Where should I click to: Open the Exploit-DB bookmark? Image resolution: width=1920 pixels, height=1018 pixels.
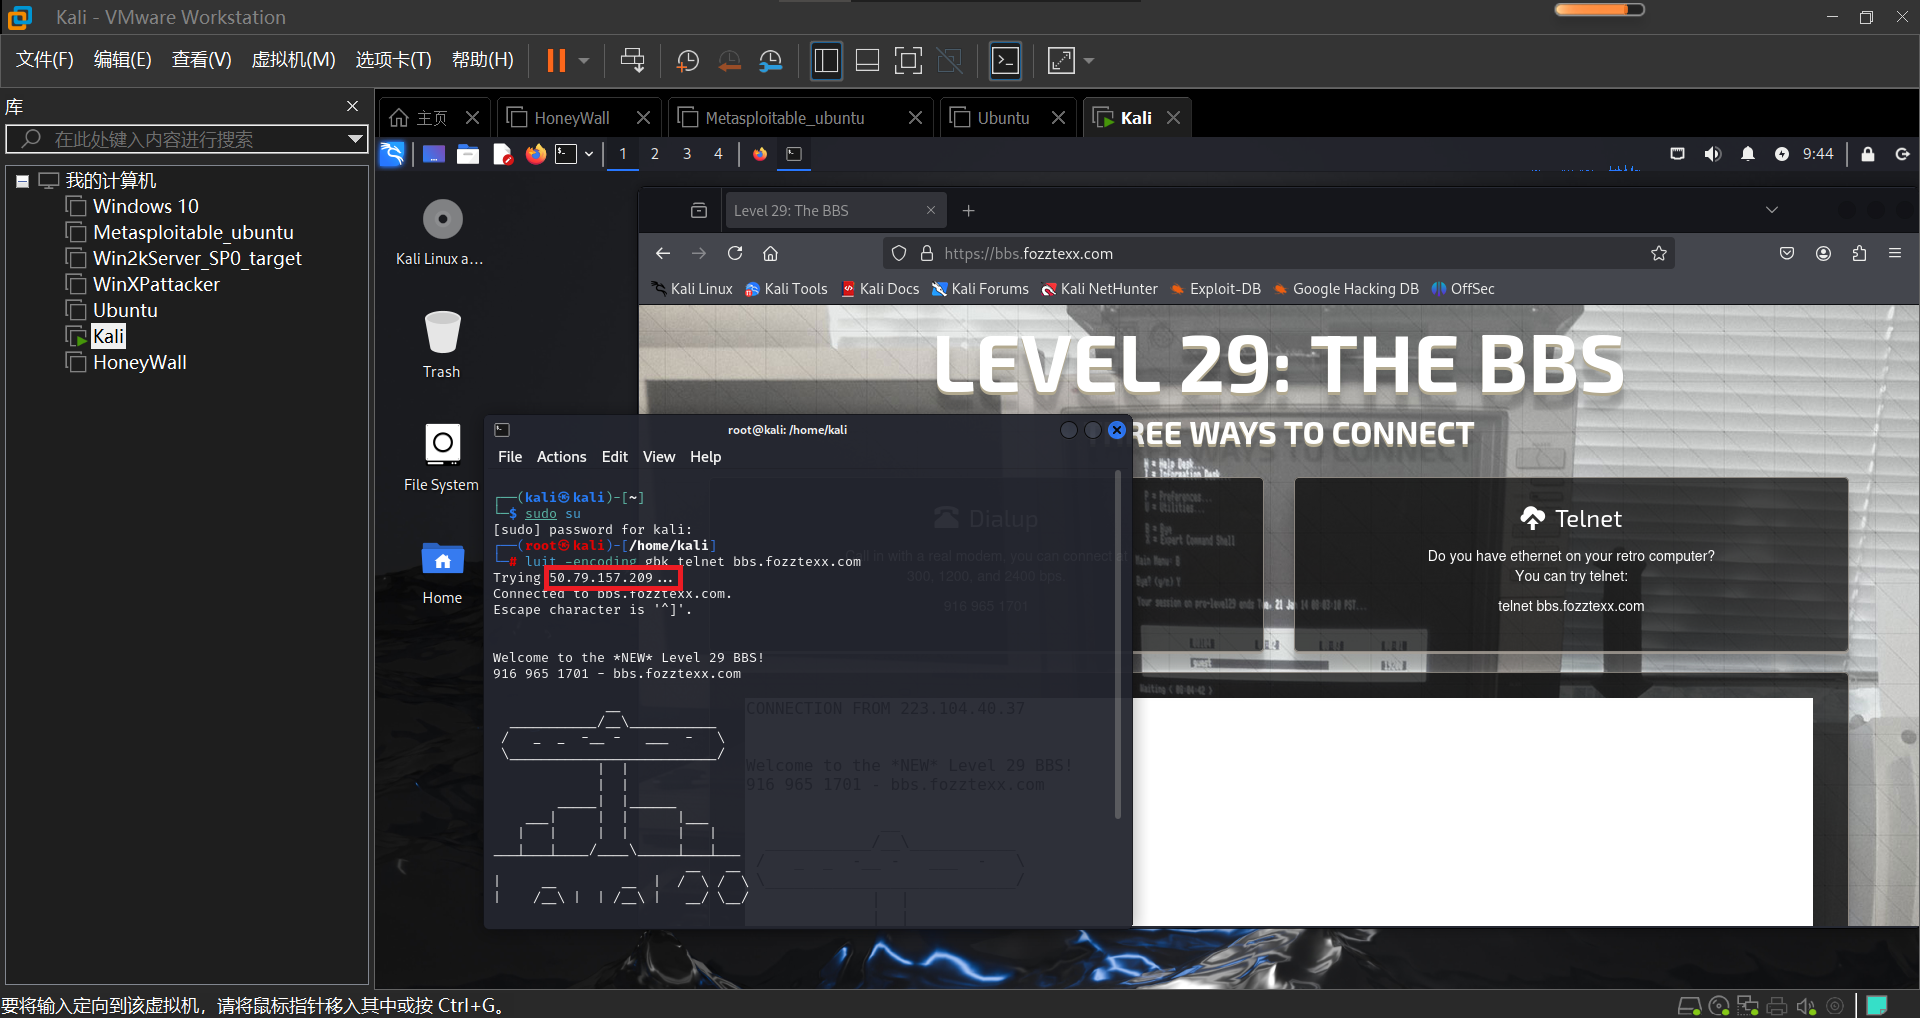point(1216,289)
